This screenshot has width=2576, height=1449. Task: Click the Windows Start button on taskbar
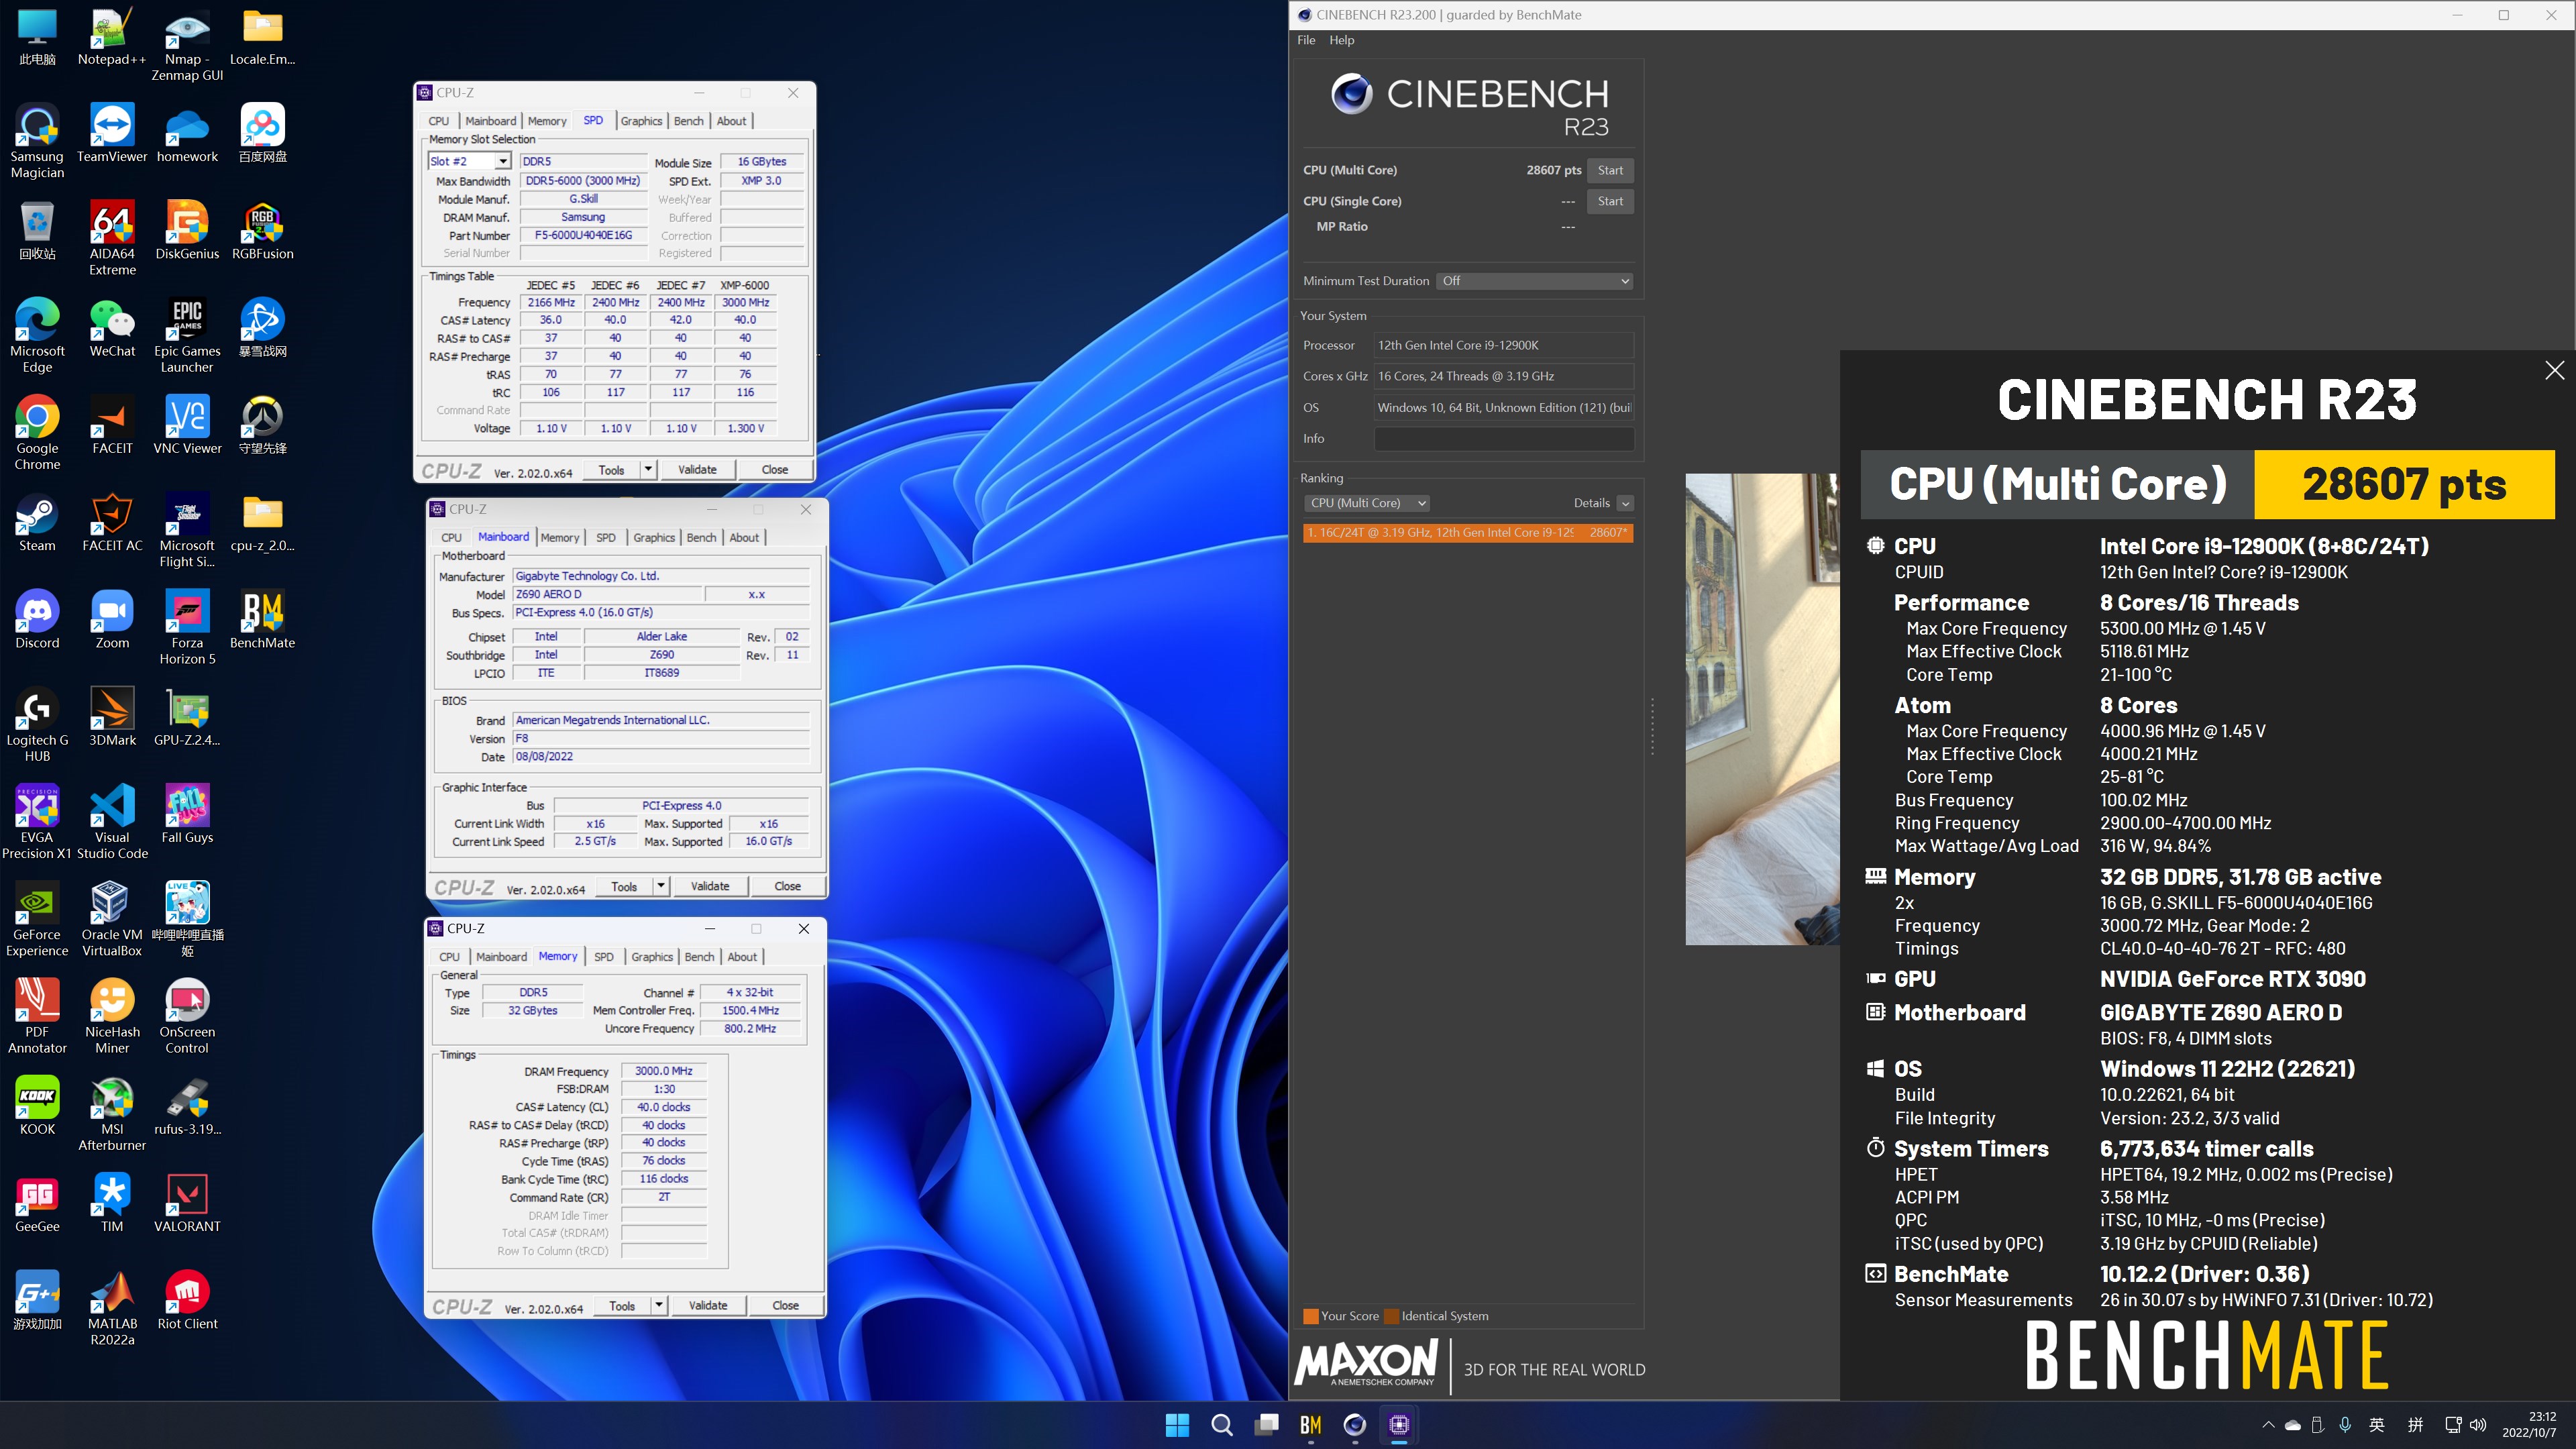pyautogui.click(x=1177, y=1424)
